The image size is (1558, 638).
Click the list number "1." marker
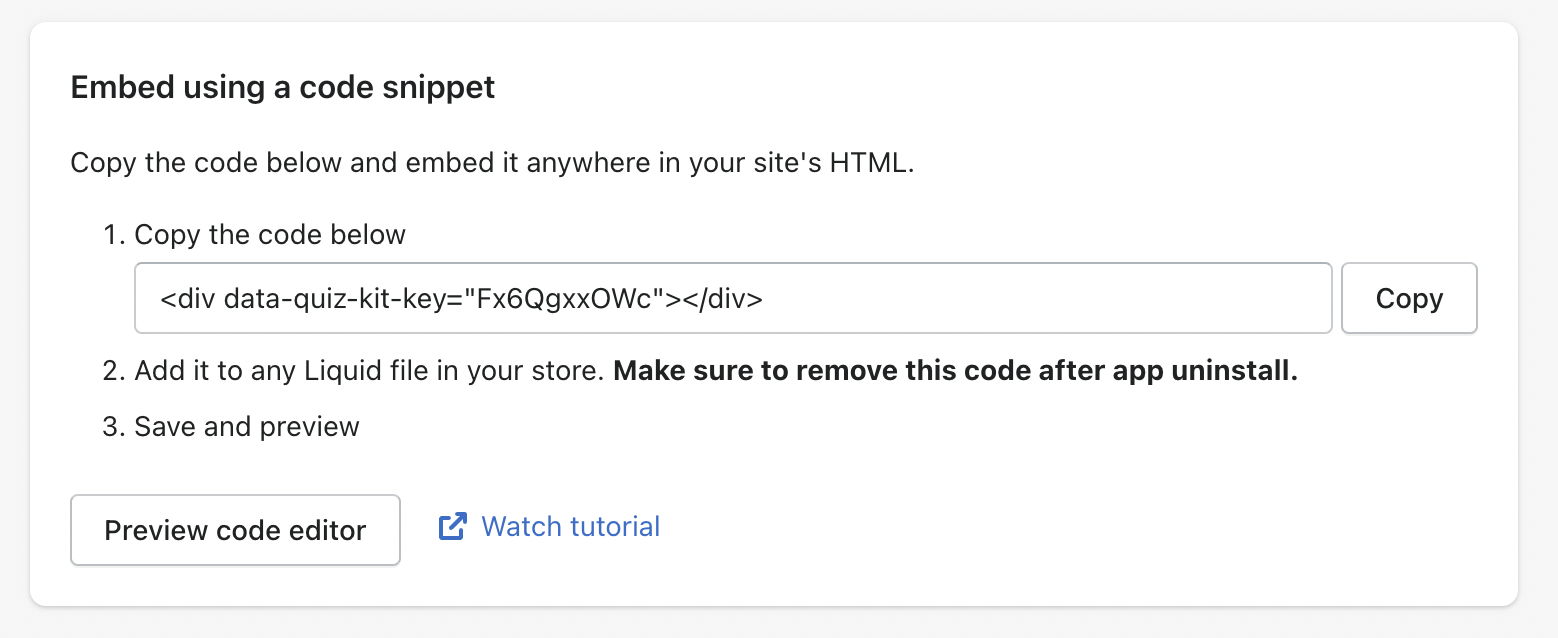tap(113, 235)
